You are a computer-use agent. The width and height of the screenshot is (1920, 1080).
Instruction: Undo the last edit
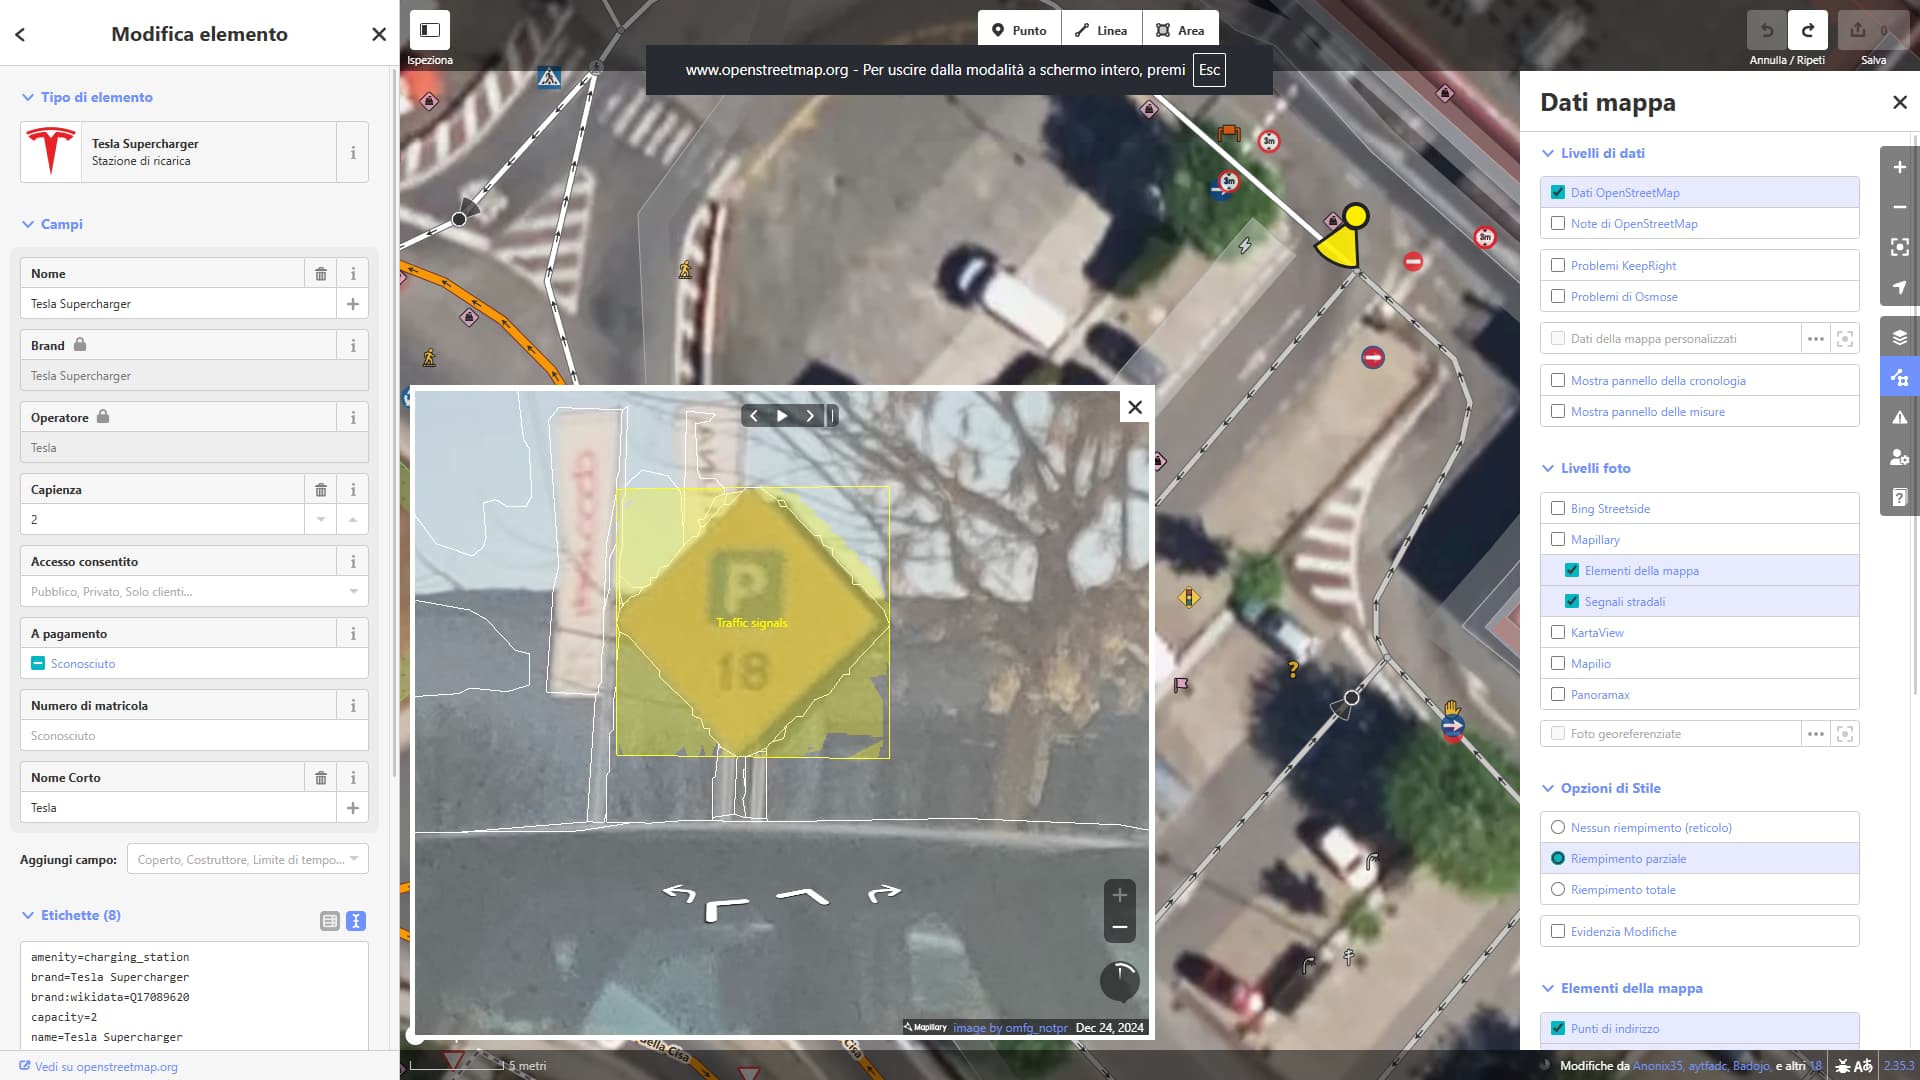[1767, 30]
